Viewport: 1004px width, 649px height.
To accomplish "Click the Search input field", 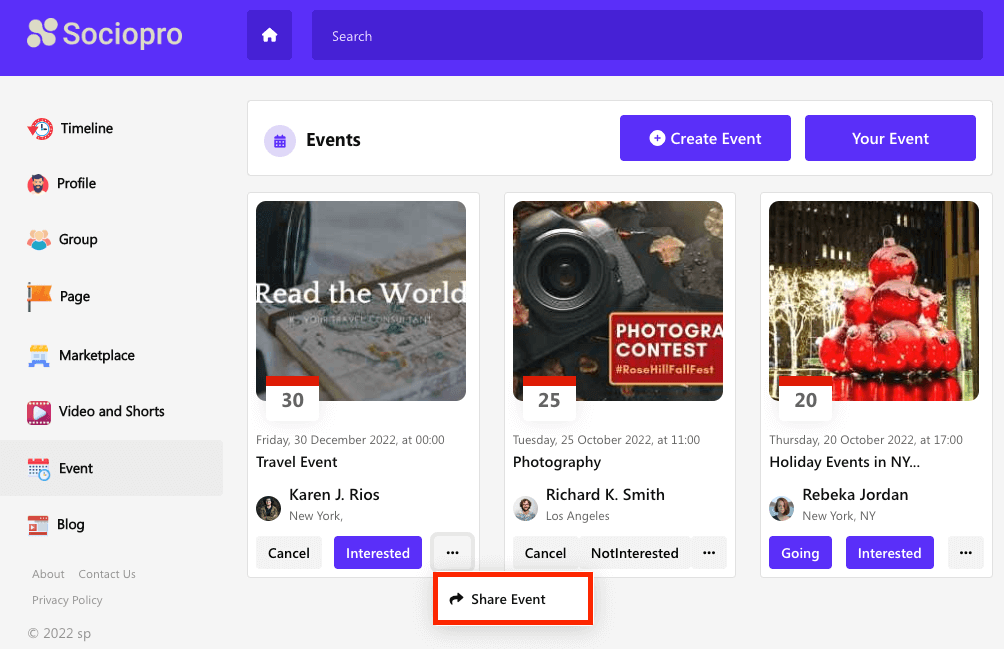I will pos(646,36).
